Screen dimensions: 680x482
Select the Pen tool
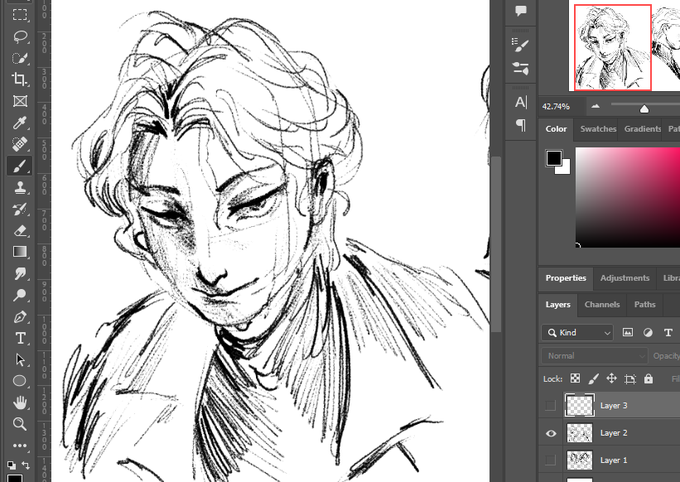[20, 317]
